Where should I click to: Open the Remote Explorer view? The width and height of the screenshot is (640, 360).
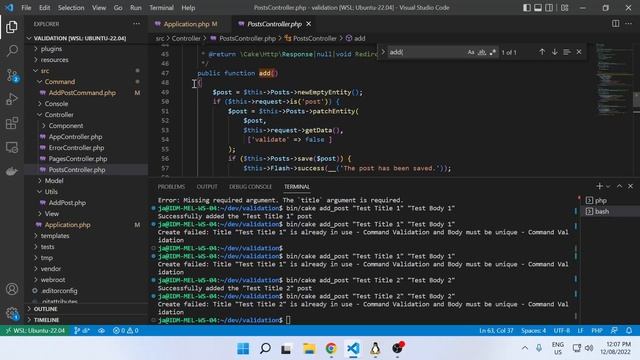pos(12,147)
